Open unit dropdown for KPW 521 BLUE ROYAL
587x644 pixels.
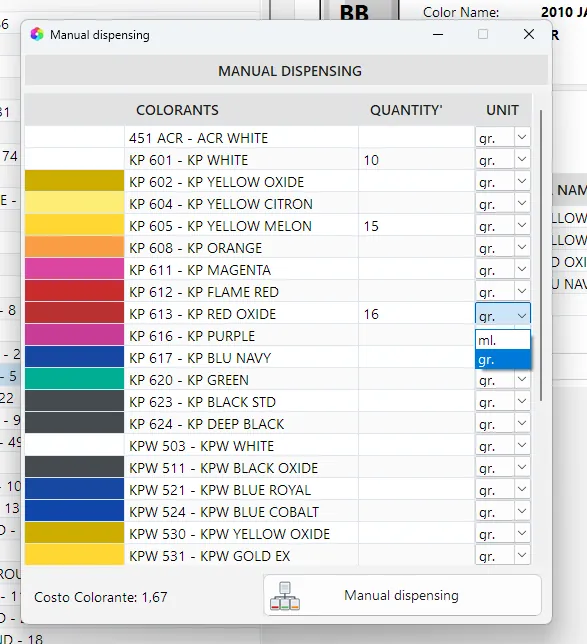pyautogui.click(x=522, y=489)
